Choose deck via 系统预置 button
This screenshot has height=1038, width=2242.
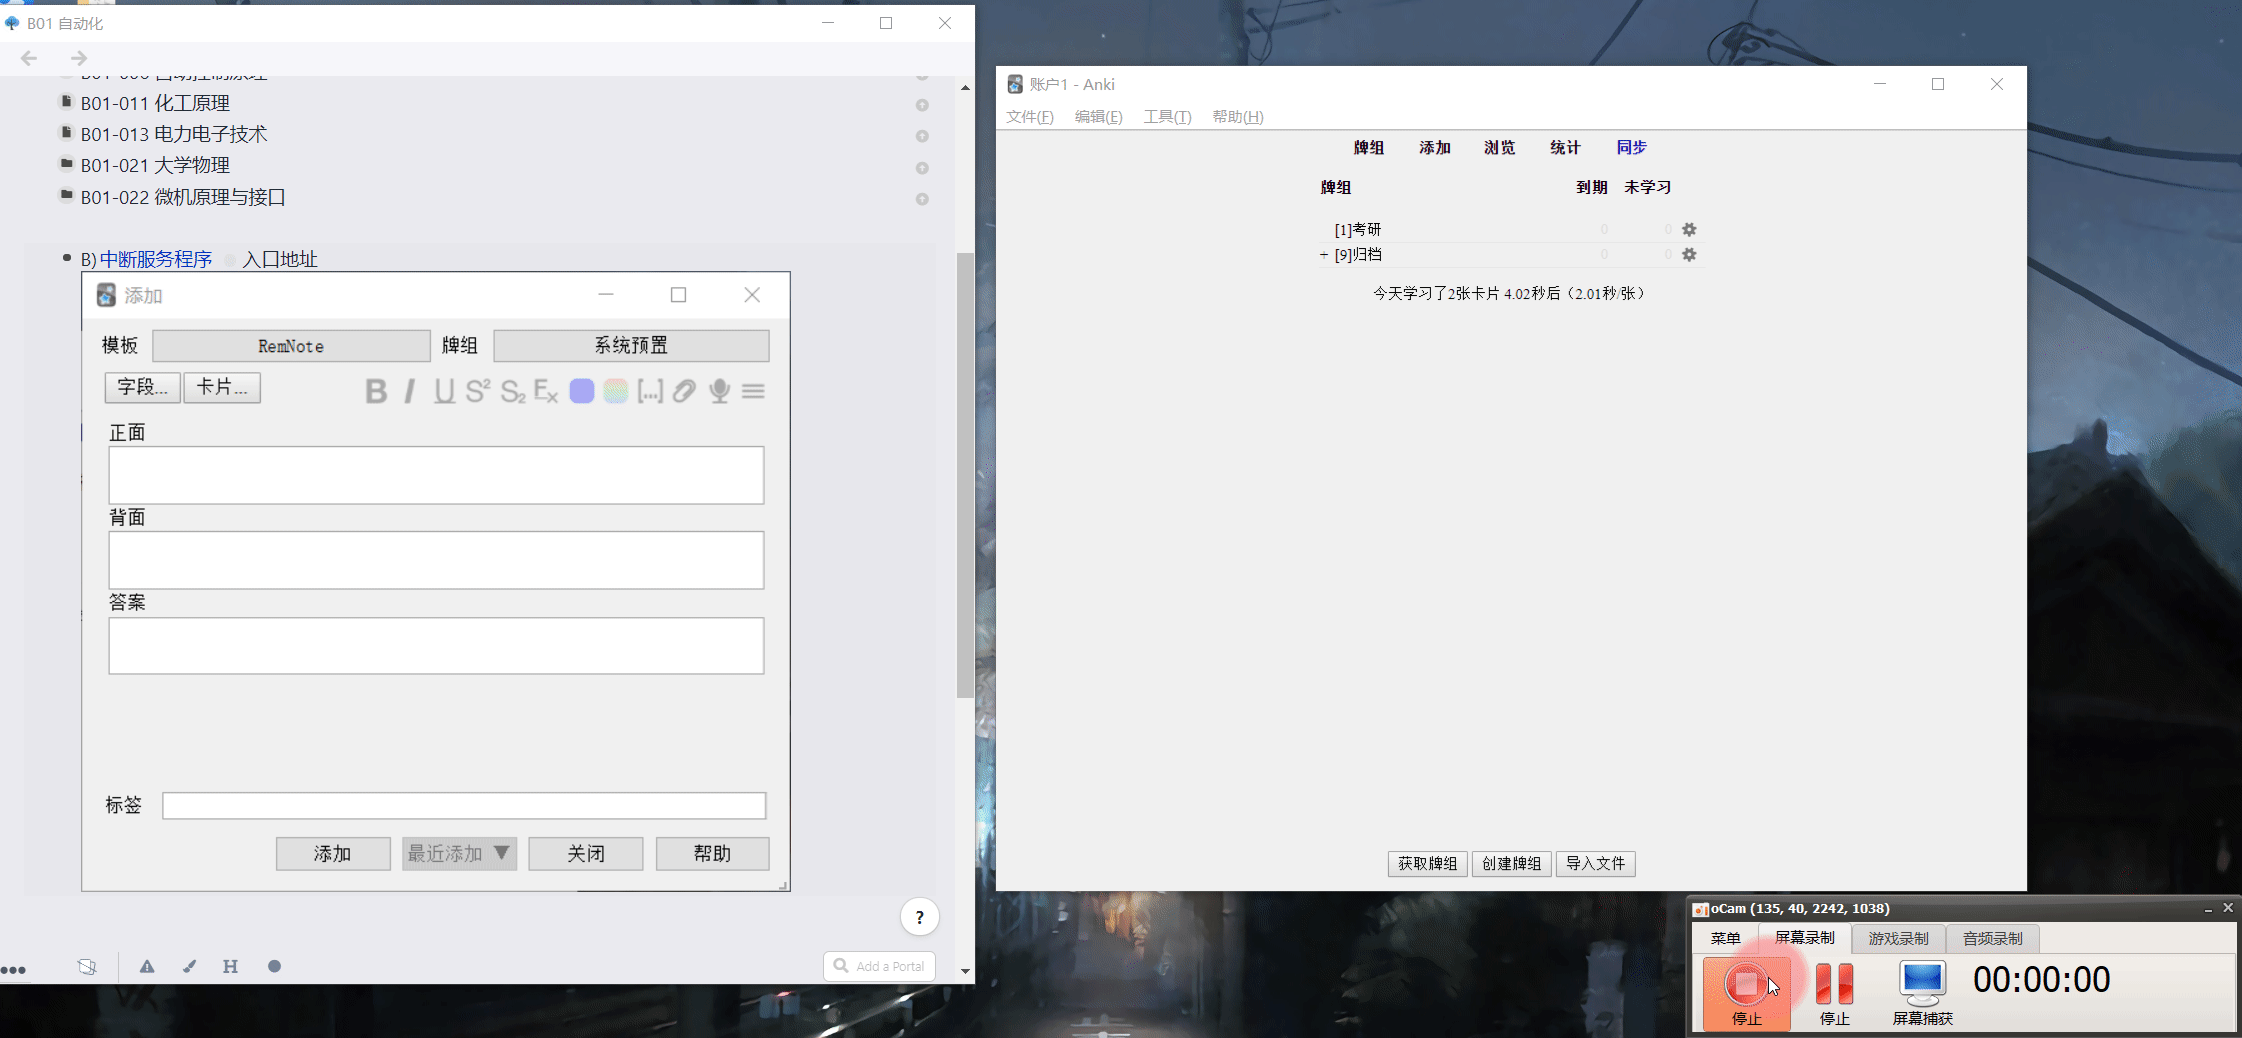(631, 346)
